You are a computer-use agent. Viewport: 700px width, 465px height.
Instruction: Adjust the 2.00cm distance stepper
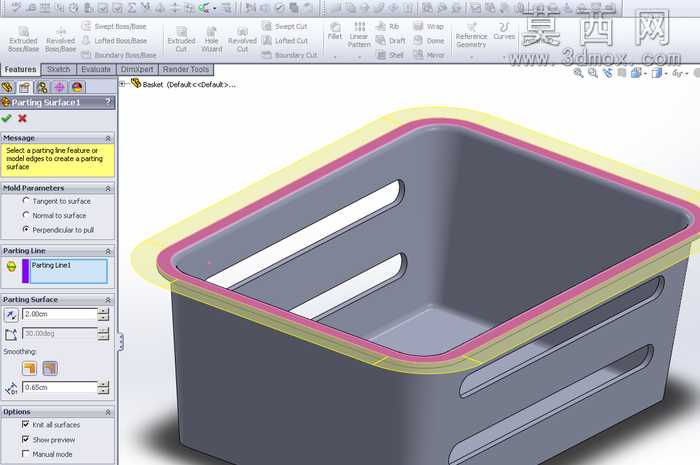coord(103,314)
